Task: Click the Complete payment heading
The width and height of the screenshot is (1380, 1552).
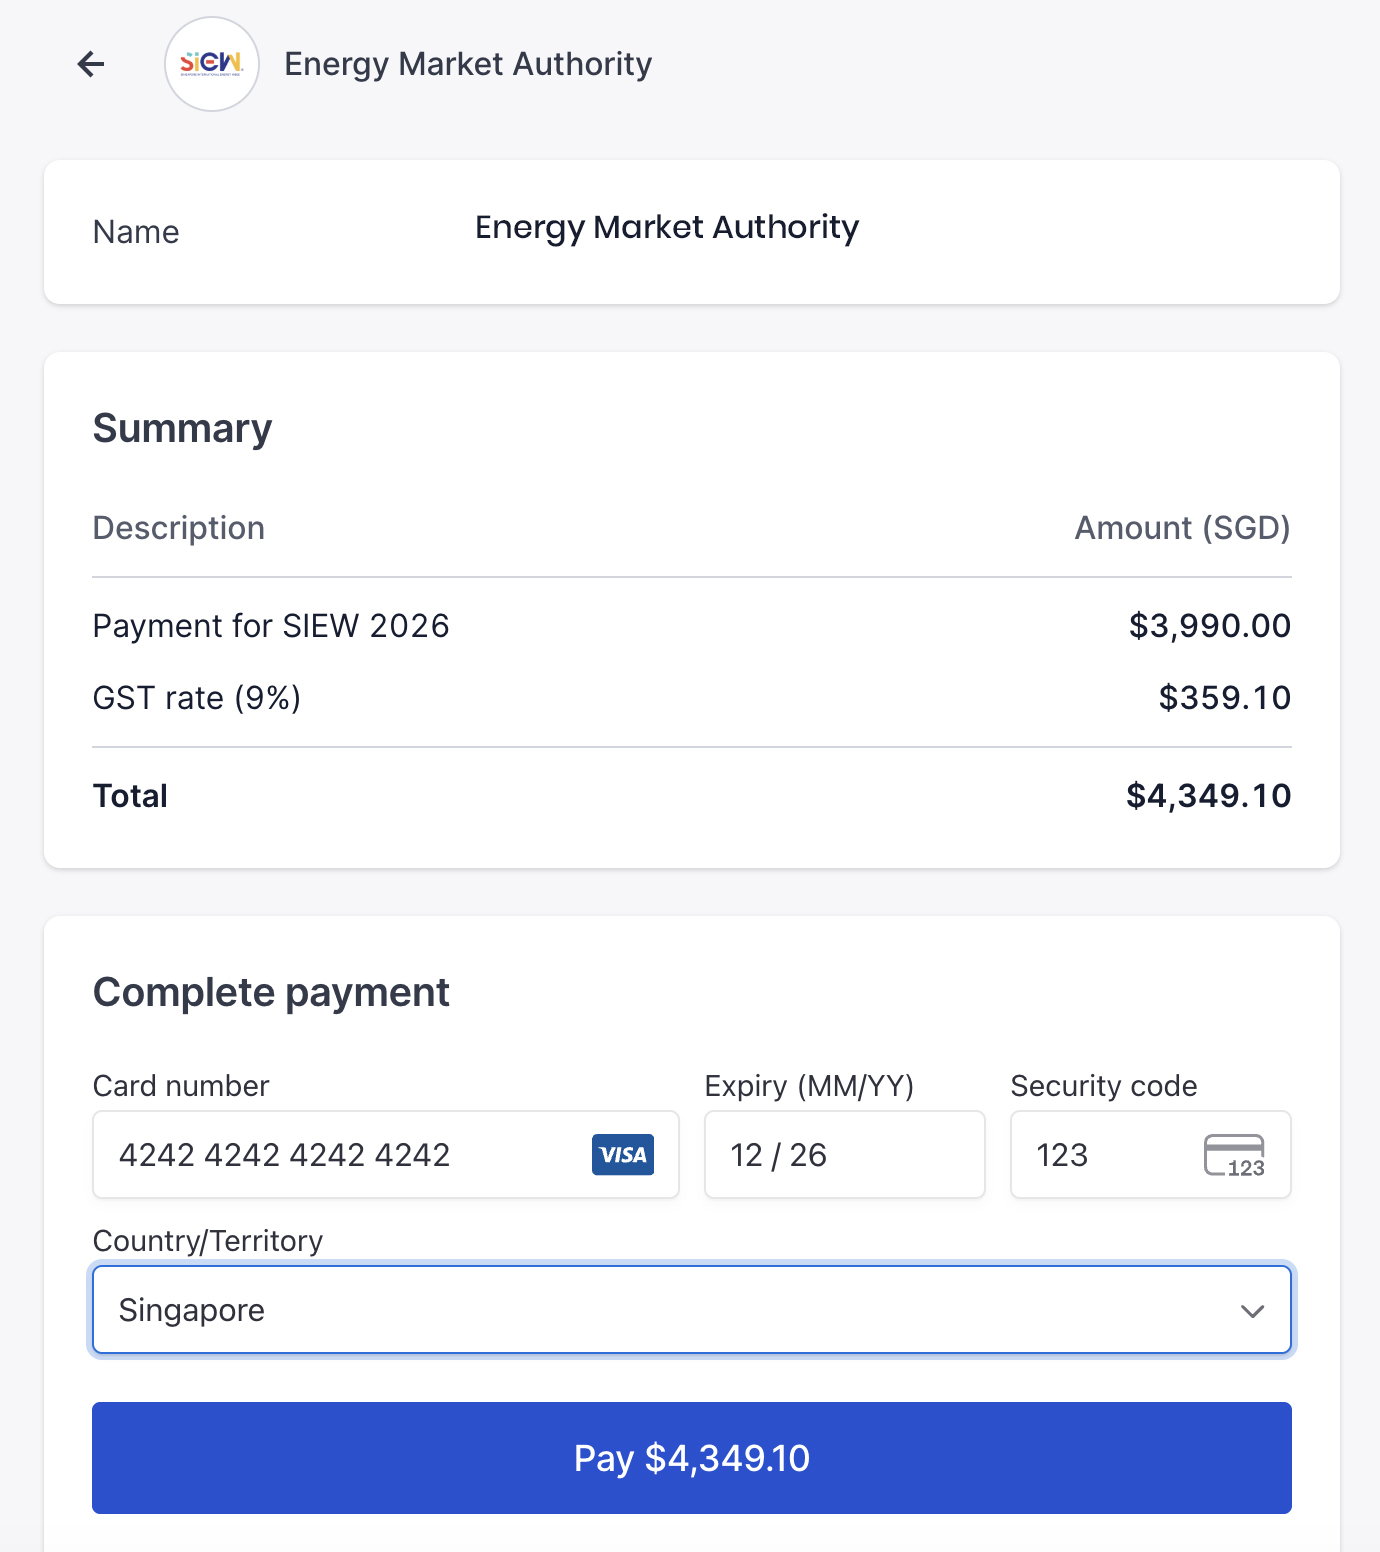Action: tap(271, 993)
